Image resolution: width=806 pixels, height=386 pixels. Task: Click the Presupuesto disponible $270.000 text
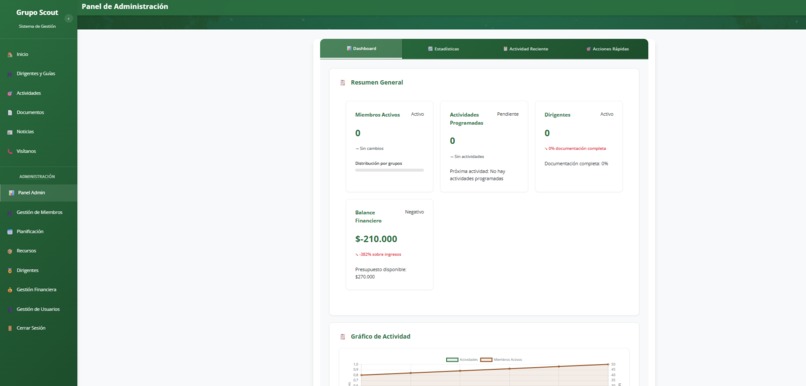click(x=381, y=273)
